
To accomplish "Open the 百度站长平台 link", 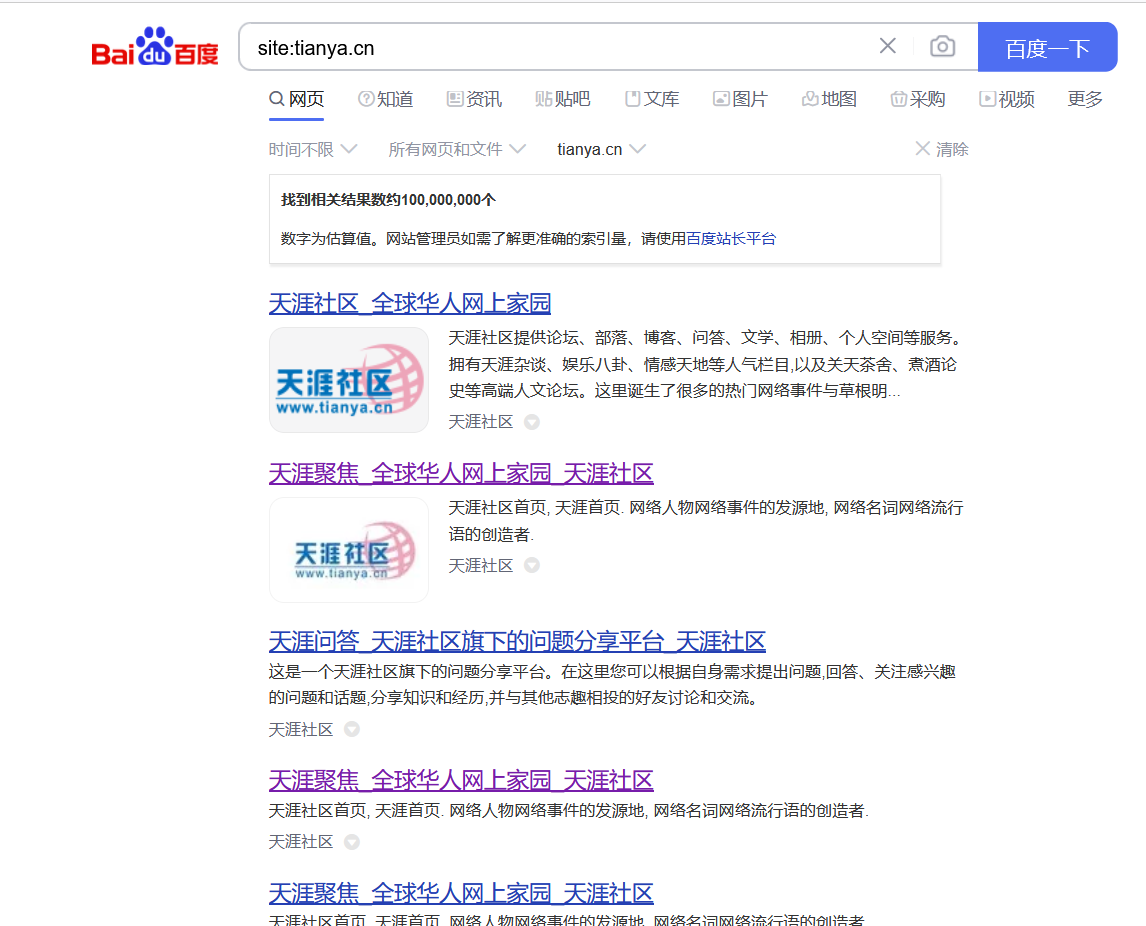I will [731, 238].
